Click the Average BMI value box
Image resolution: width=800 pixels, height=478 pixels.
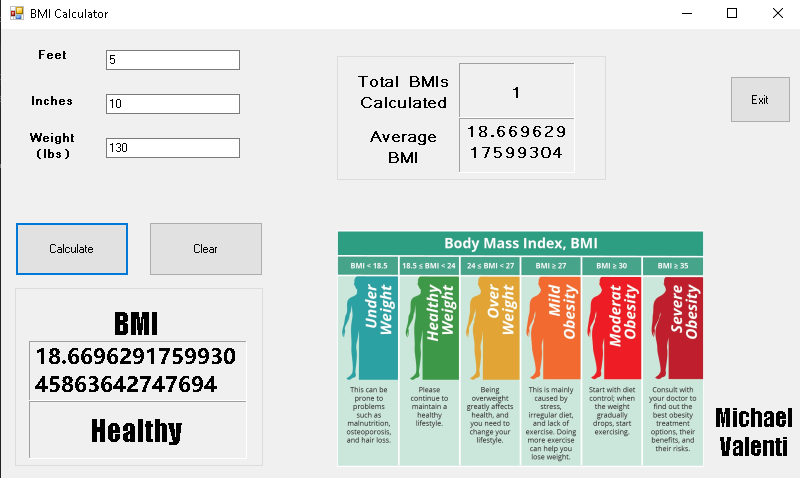(516, 144)
